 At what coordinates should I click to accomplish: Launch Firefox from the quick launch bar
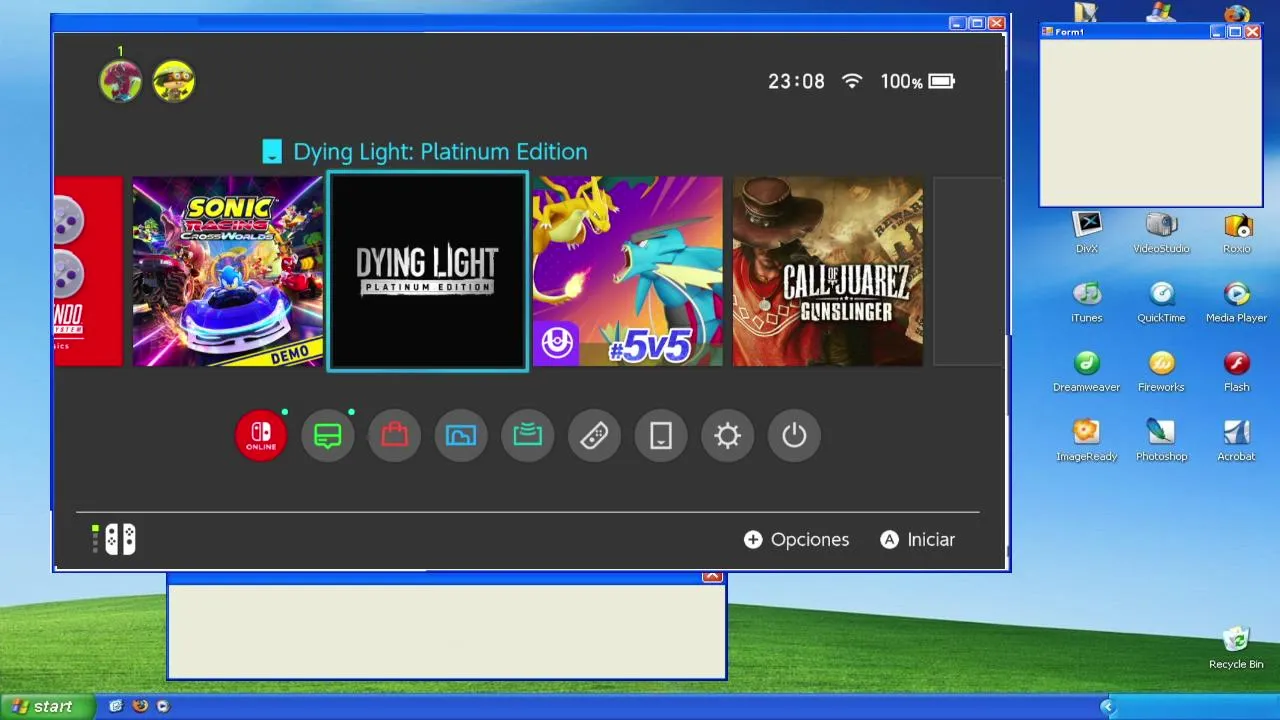(x=140, y=706)
